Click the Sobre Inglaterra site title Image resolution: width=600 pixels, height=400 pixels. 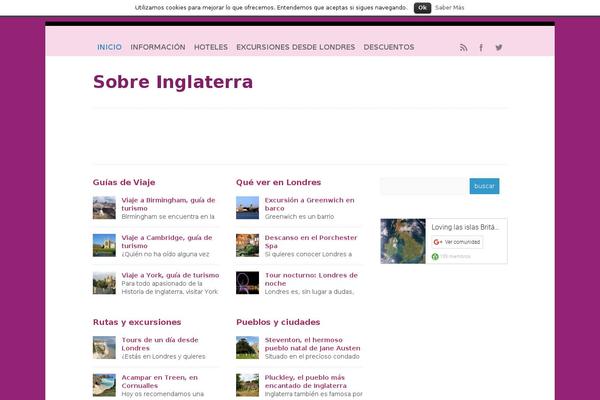(x=173, y=82)
